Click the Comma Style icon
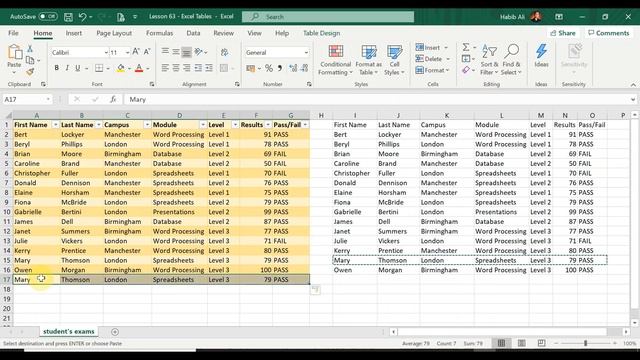The height and width of the screenshot is (360, 640). [280, 69]
